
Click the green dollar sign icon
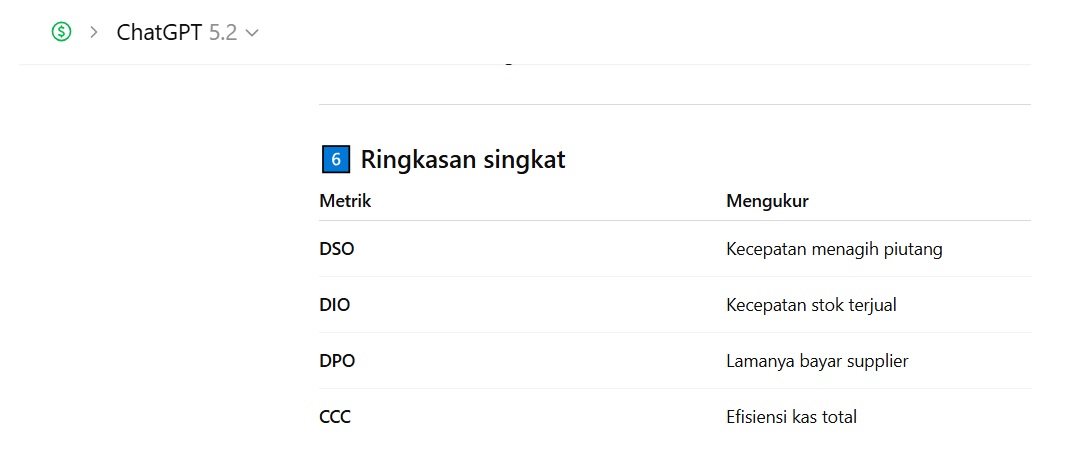click(x=62, y=32)
